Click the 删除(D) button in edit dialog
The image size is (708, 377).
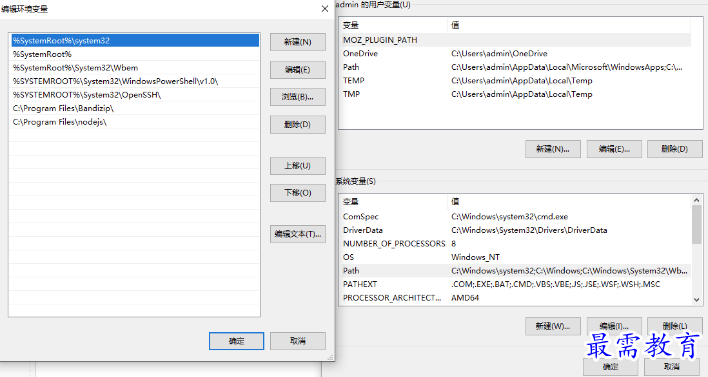click(x=298, y=125)
